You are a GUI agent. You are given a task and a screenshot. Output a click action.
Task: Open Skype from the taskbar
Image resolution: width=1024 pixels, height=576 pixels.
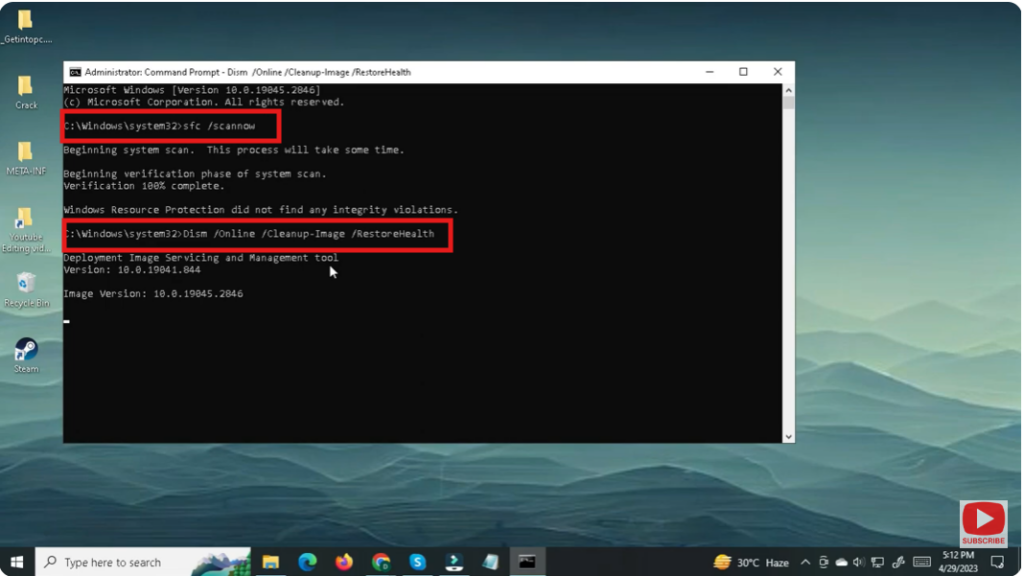(x=417, y=562)
